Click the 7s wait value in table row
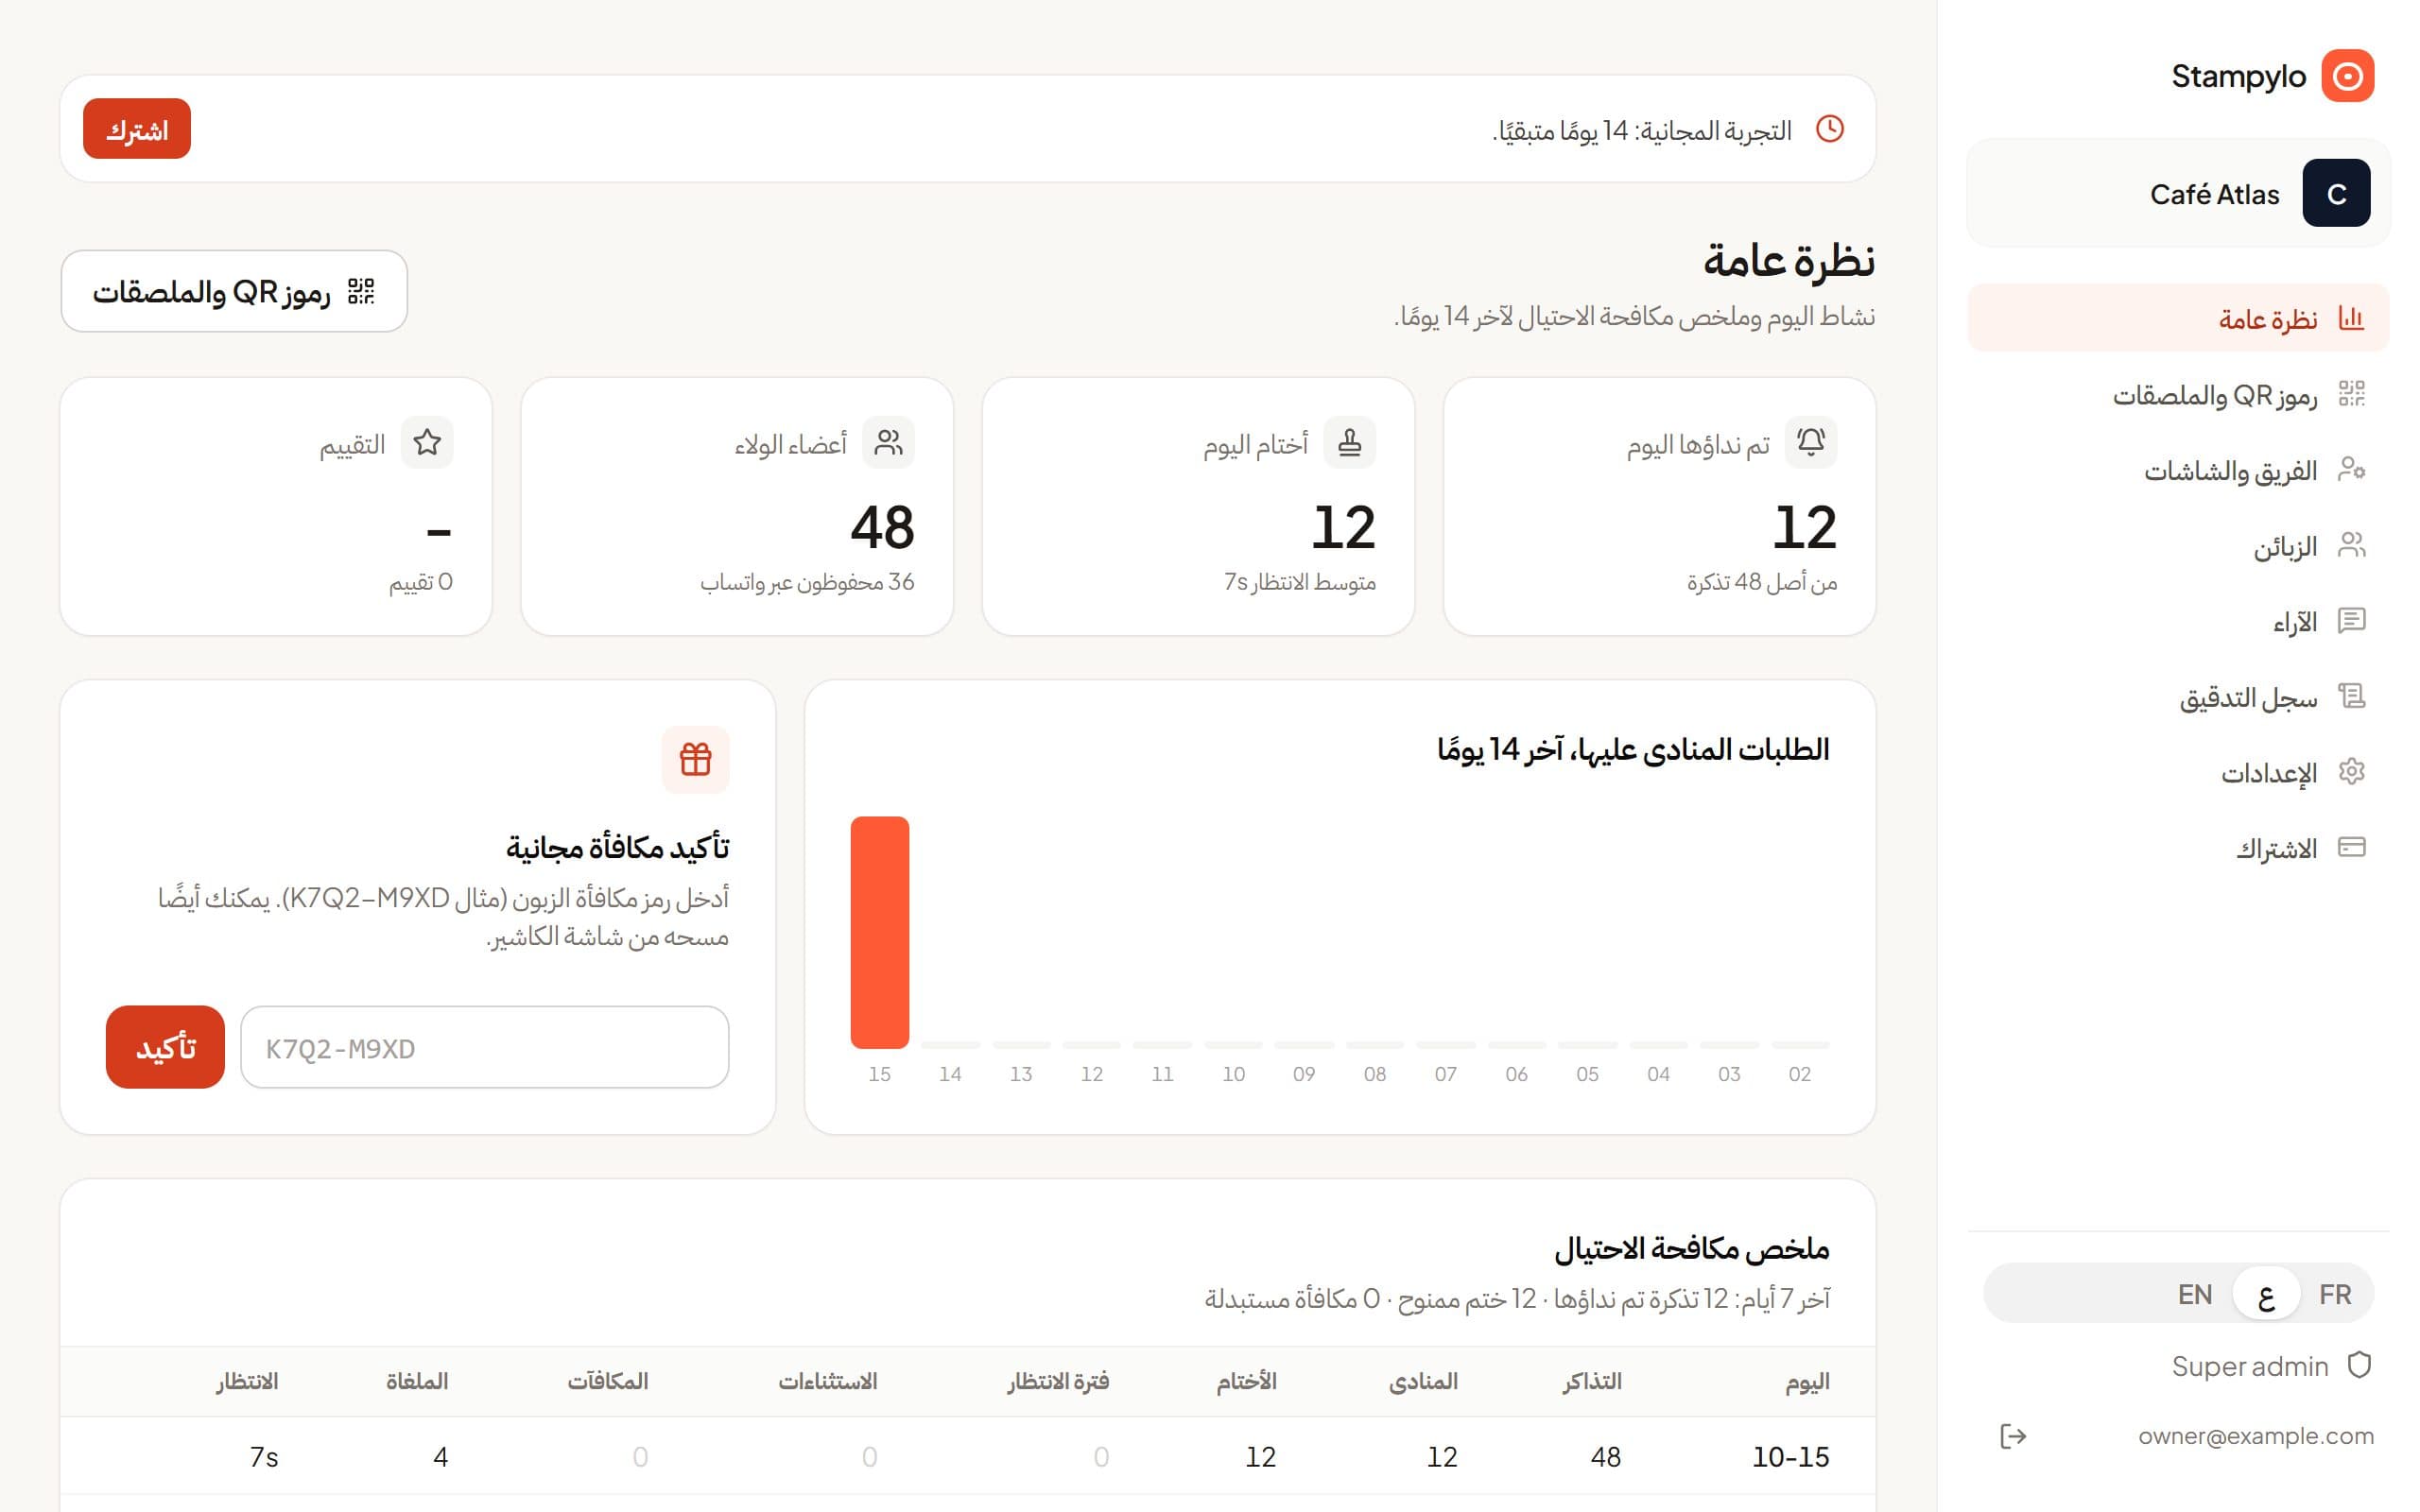The height and width of the screenshot is (1512, 2420). pos(264,1457)
